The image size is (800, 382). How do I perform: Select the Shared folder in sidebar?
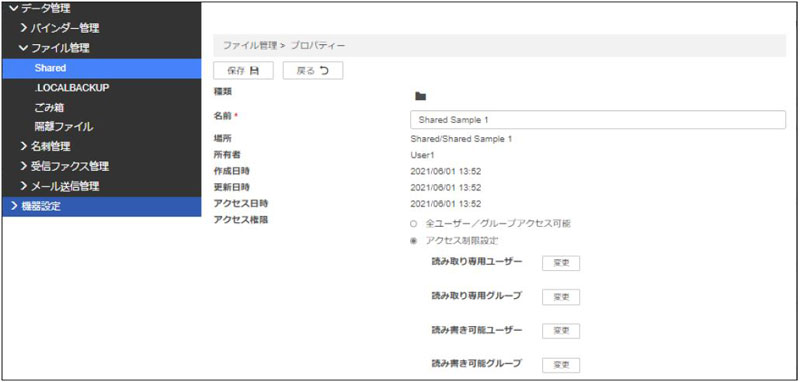(x=102, y=68)
